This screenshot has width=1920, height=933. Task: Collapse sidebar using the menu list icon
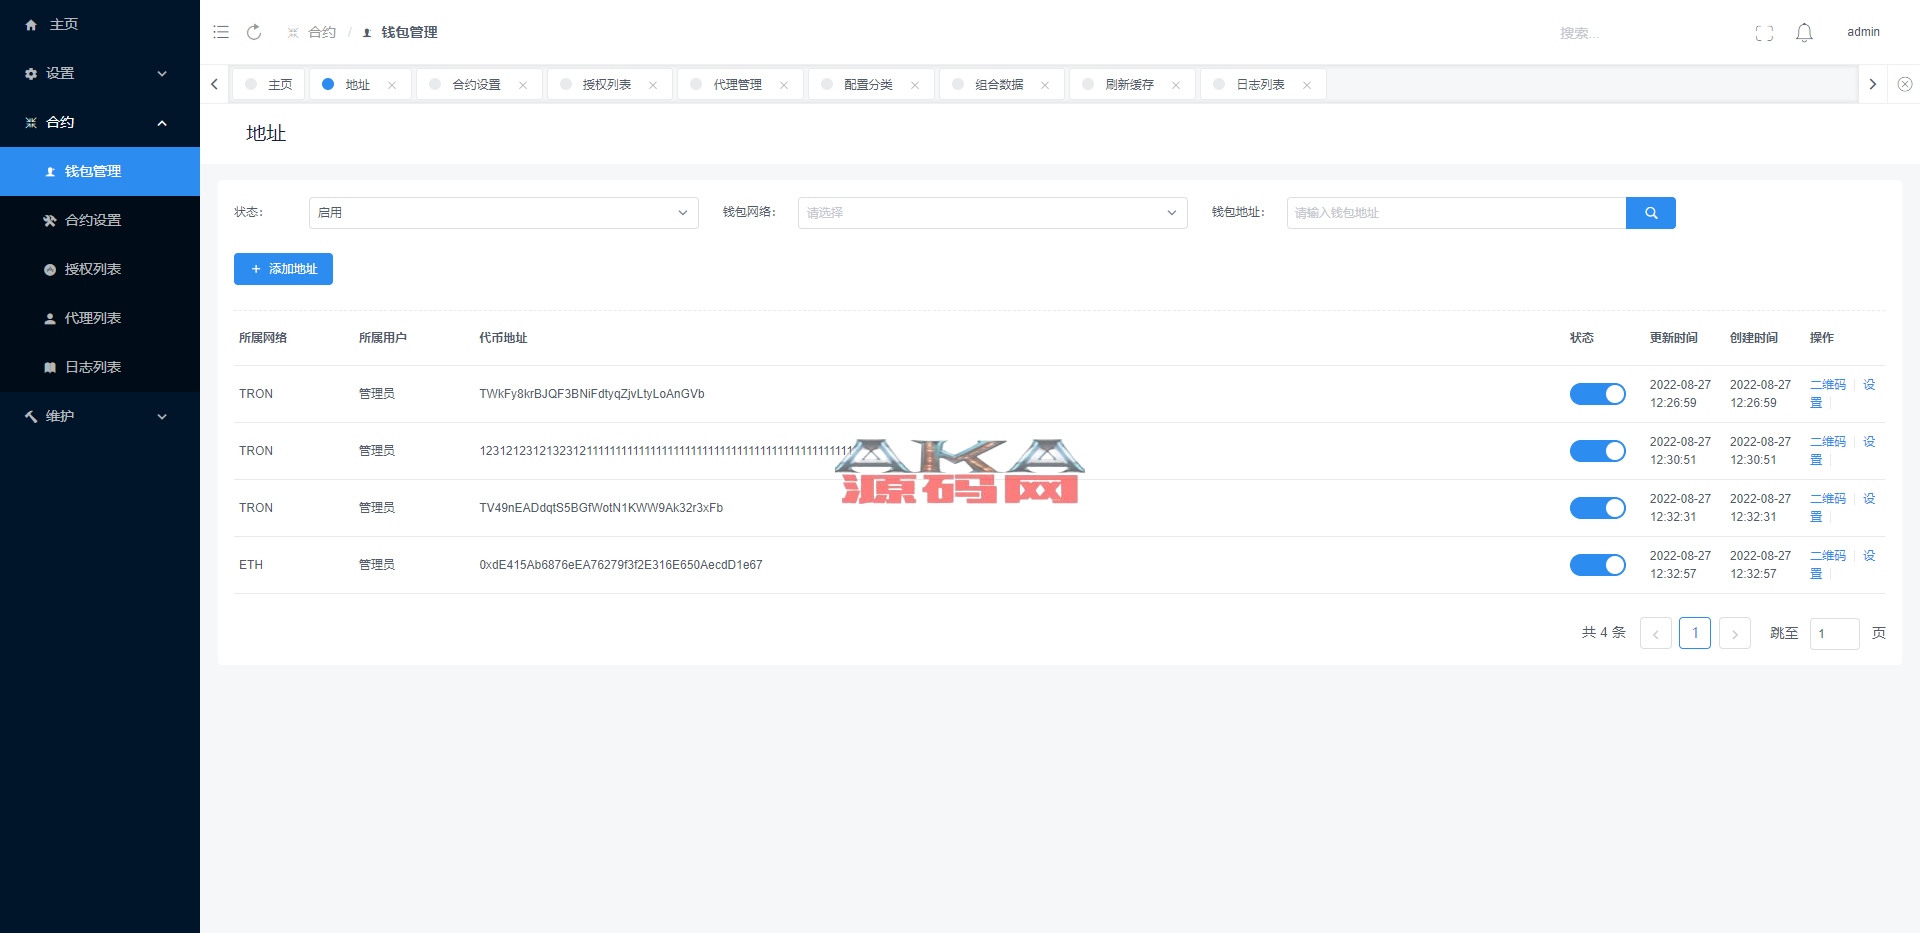(x=221, y=32)
